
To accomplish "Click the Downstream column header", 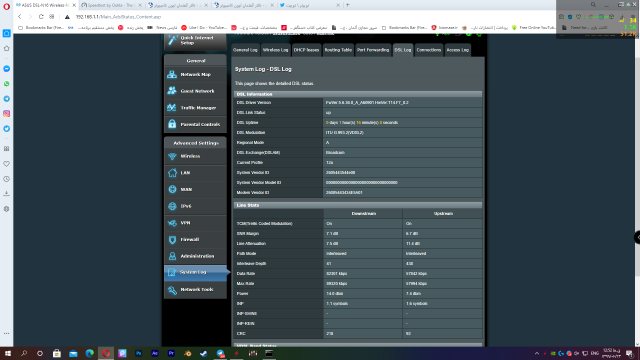I will (363, 213).
